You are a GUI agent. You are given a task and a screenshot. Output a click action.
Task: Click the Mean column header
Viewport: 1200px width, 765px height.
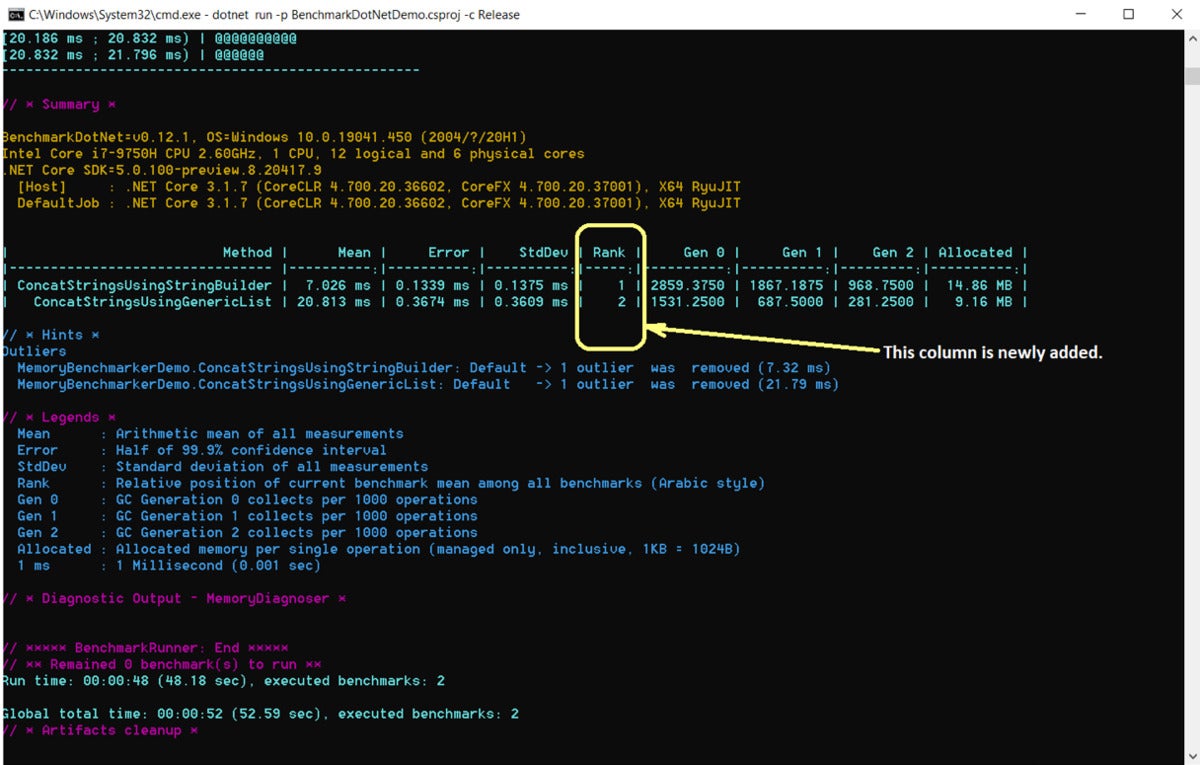[354, 253]
